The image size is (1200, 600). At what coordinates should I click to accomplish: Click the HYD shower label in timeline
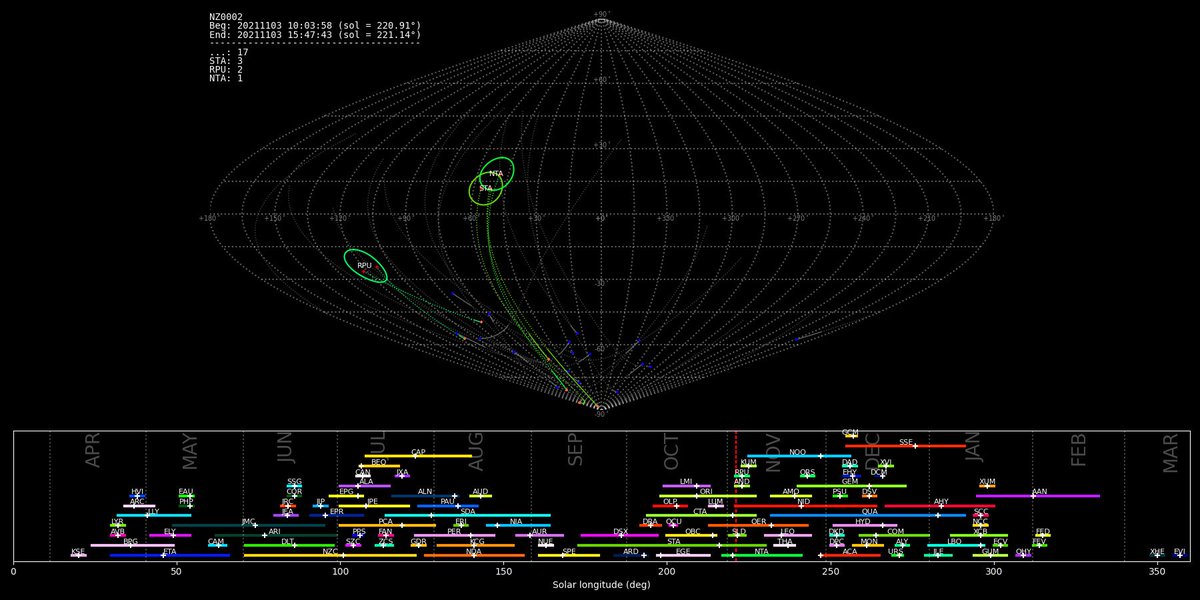pyautogui.click(x=863, y=521)
